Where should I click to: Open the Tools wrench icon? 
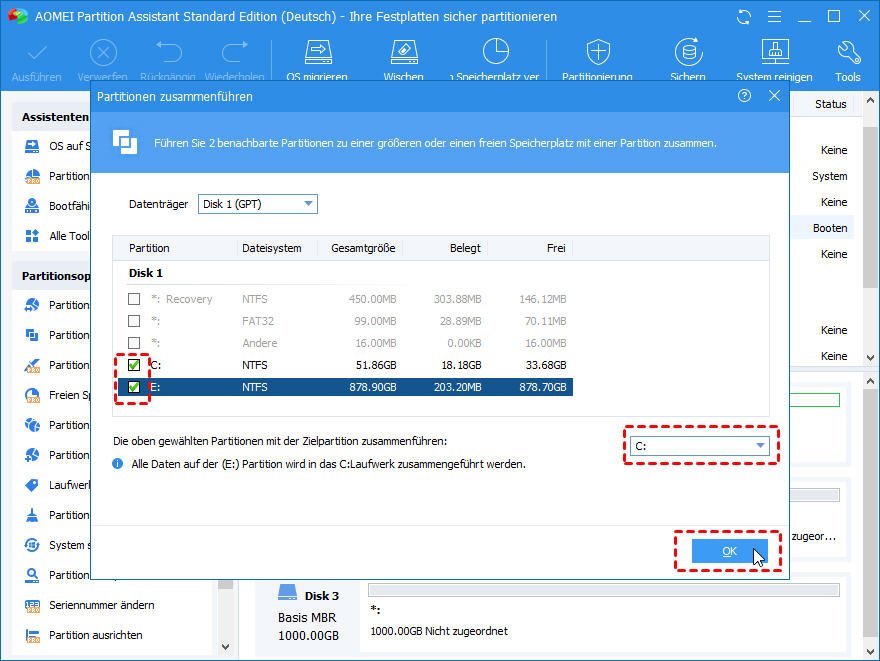click(x=848, y=53)
